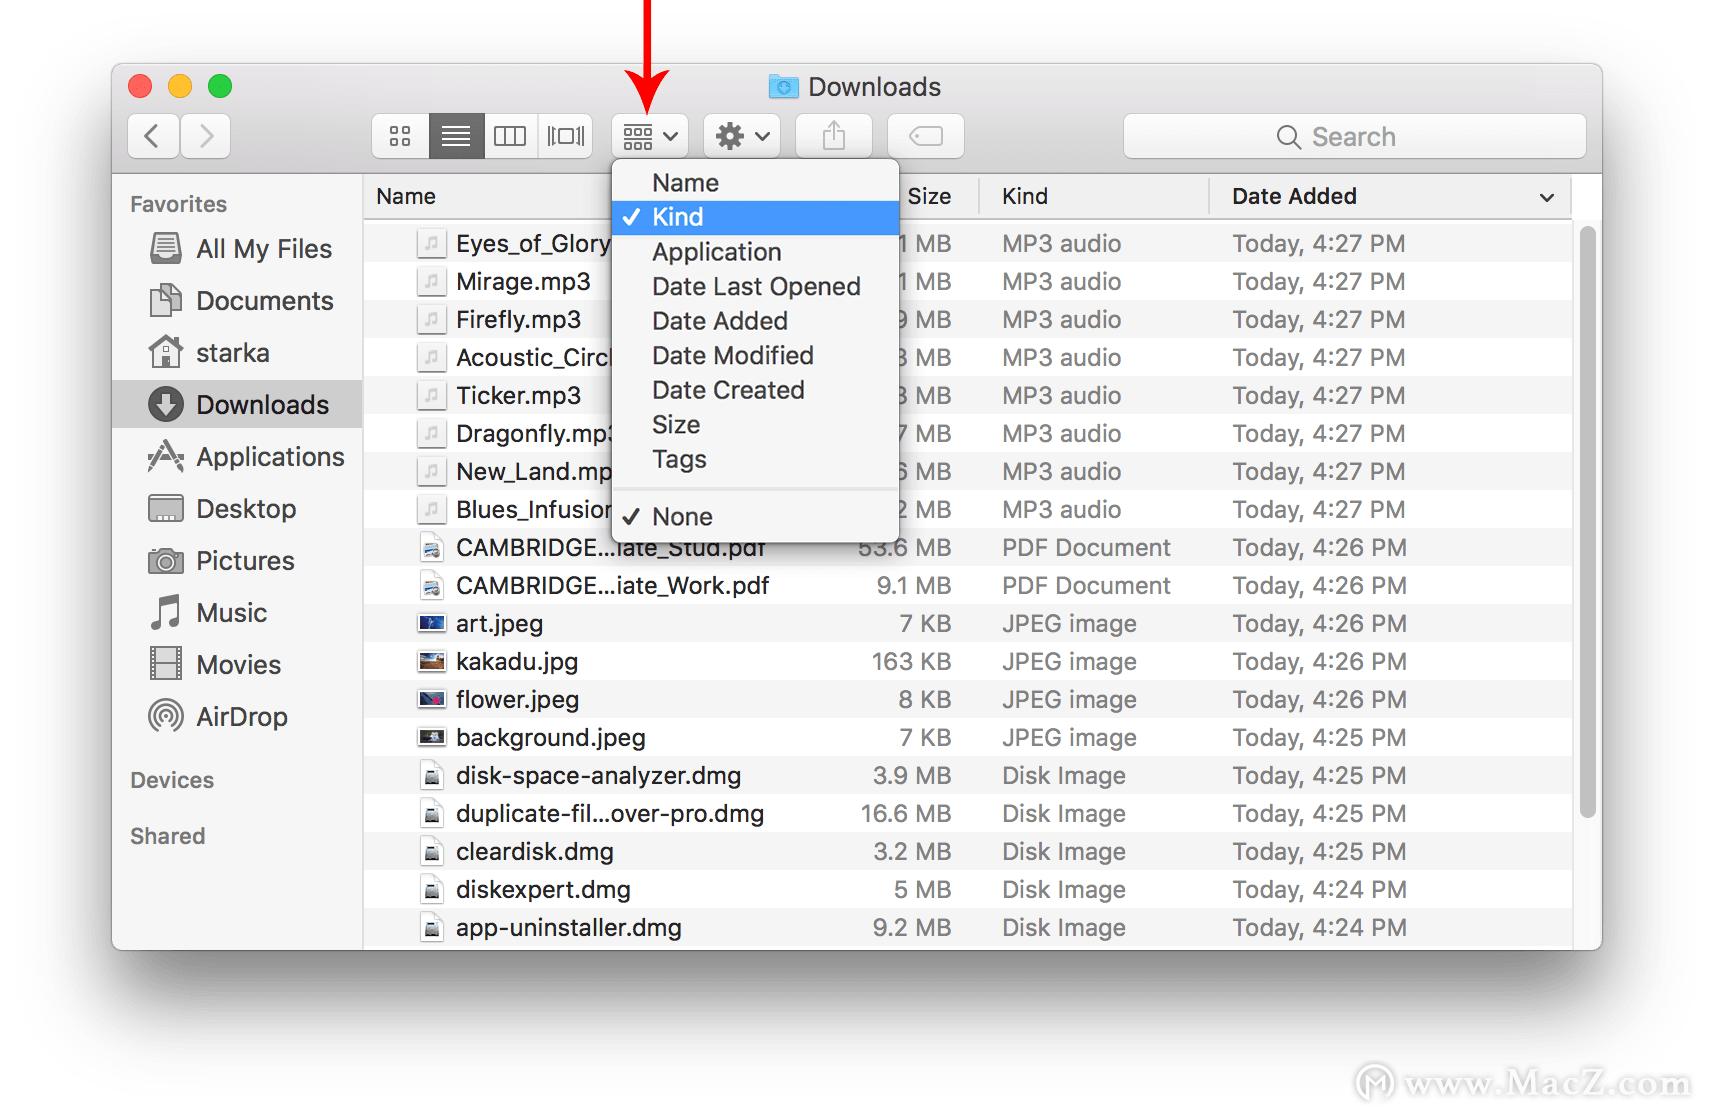Click the background.jpeg thumbnail icon
This screenshot has width=1714, height=1110.
click(431, 737)
